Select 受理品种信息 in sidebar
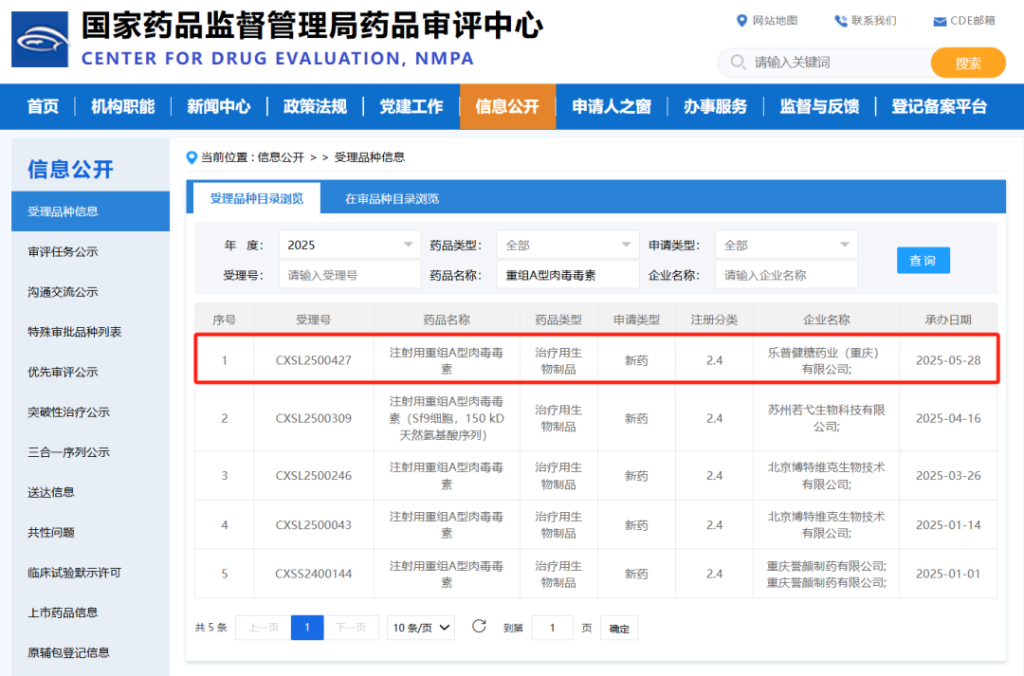Image resolution: width=1024 pixels, height=676 pixels. pos(91,211)
